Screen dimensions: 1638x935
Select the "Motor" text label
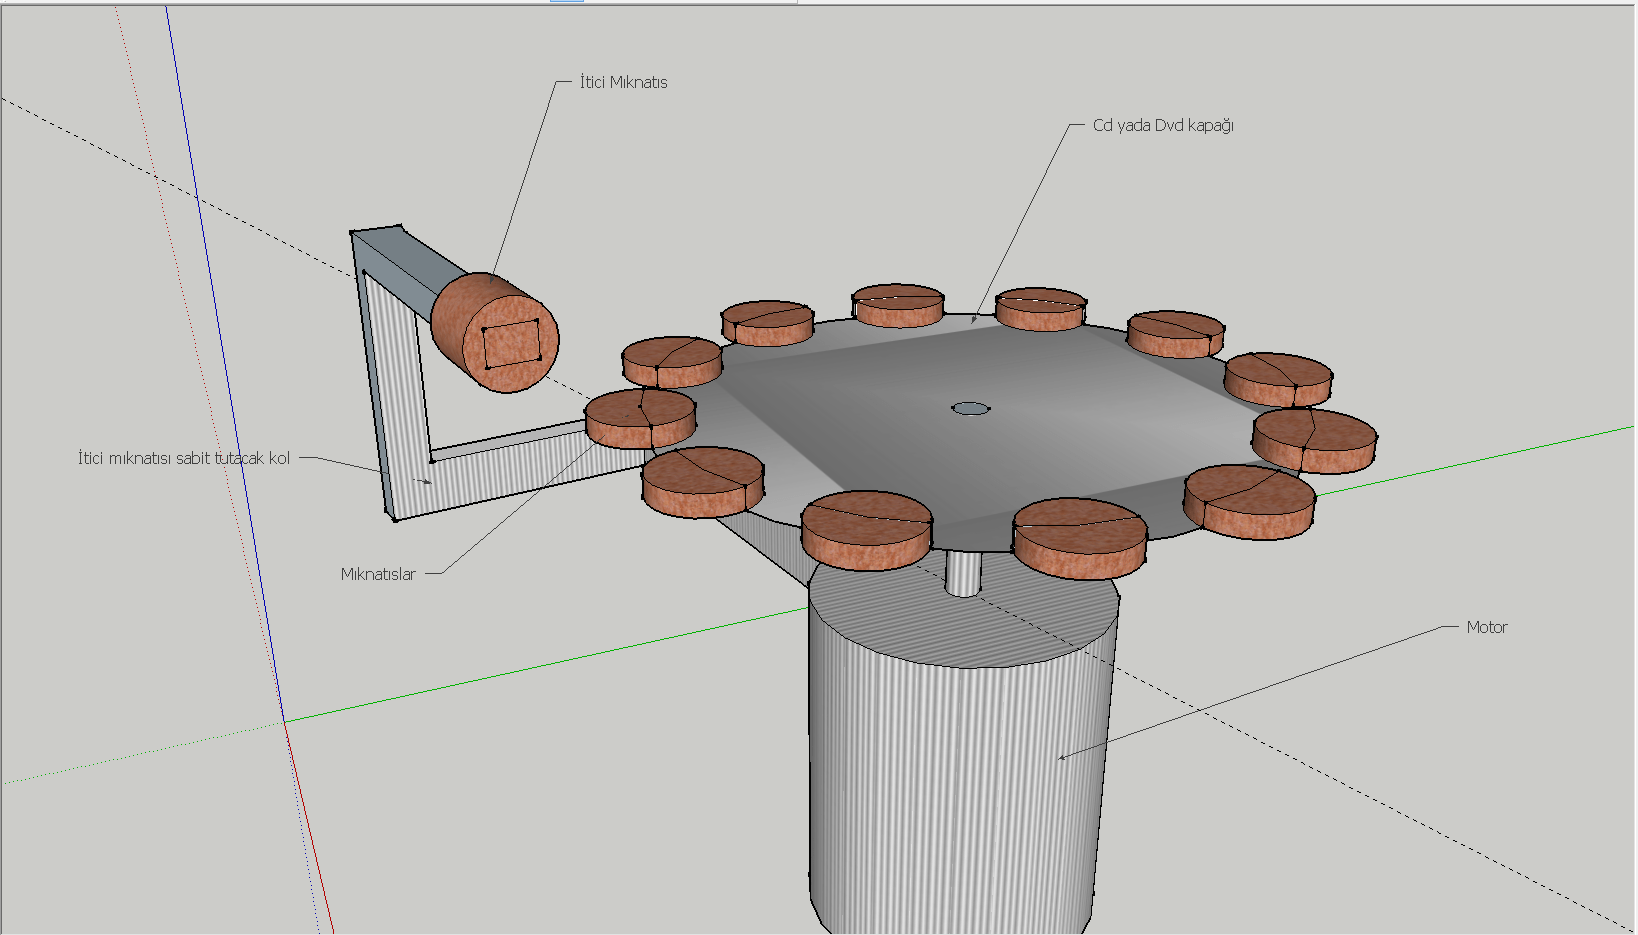click(1486, 628)
